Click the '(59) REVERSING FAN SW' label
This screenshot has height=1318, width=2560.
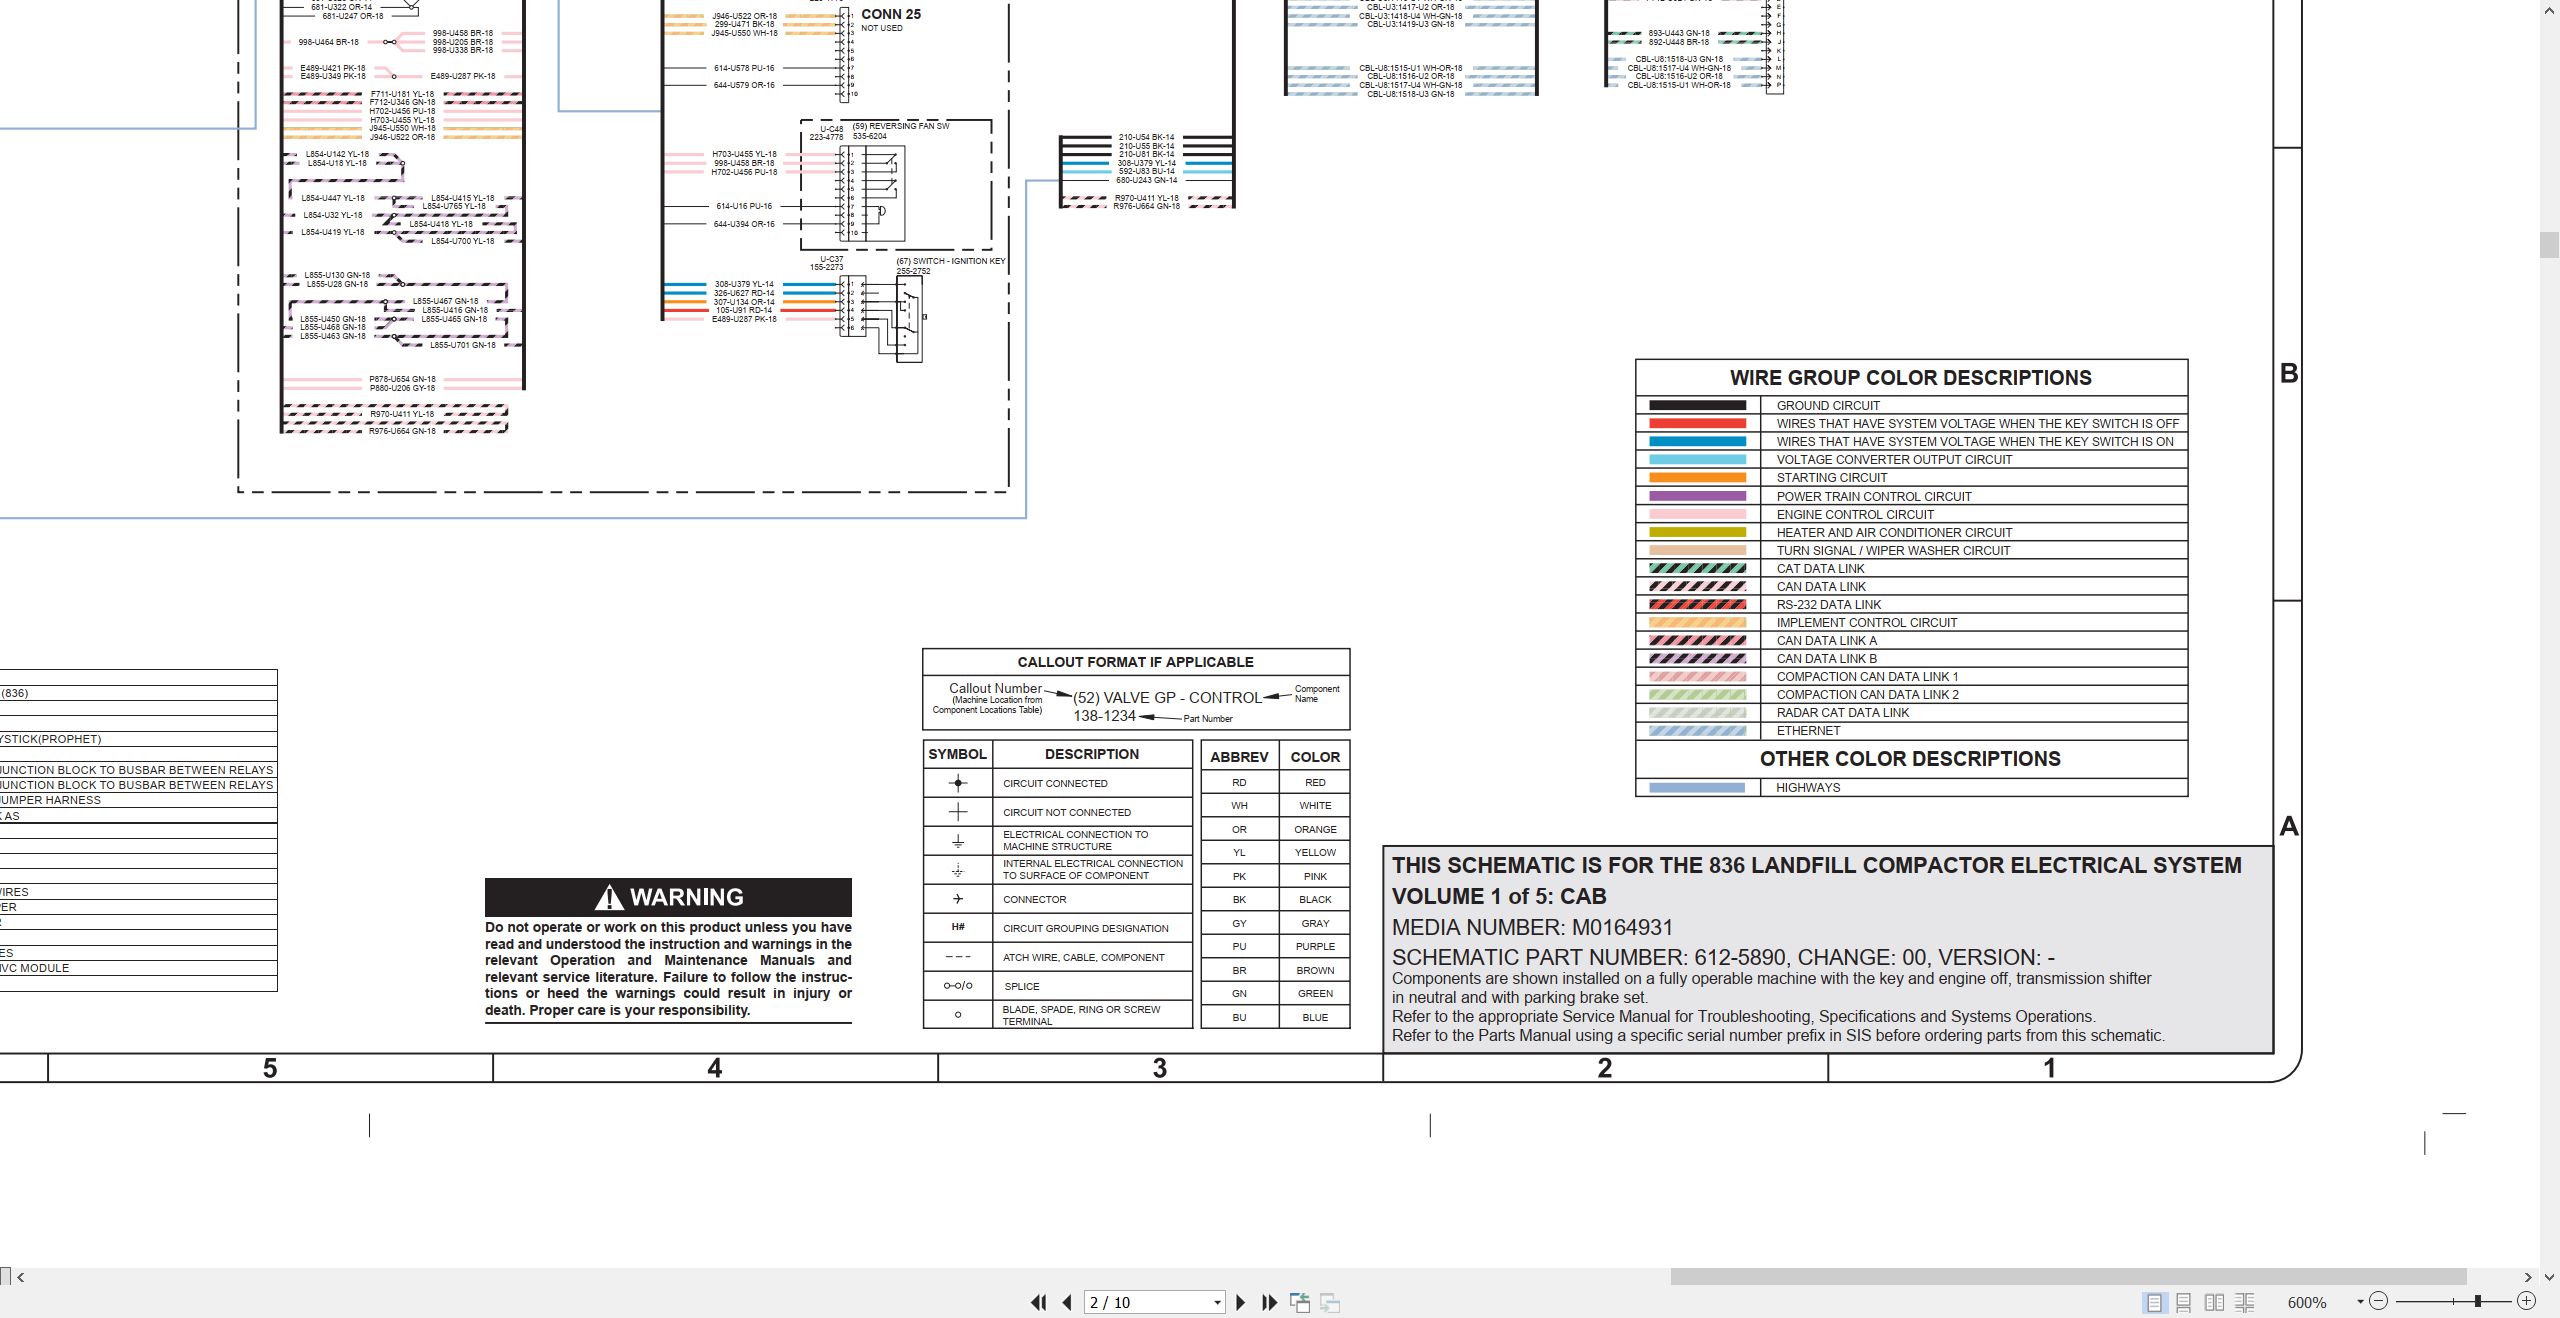tap(901, 126)
